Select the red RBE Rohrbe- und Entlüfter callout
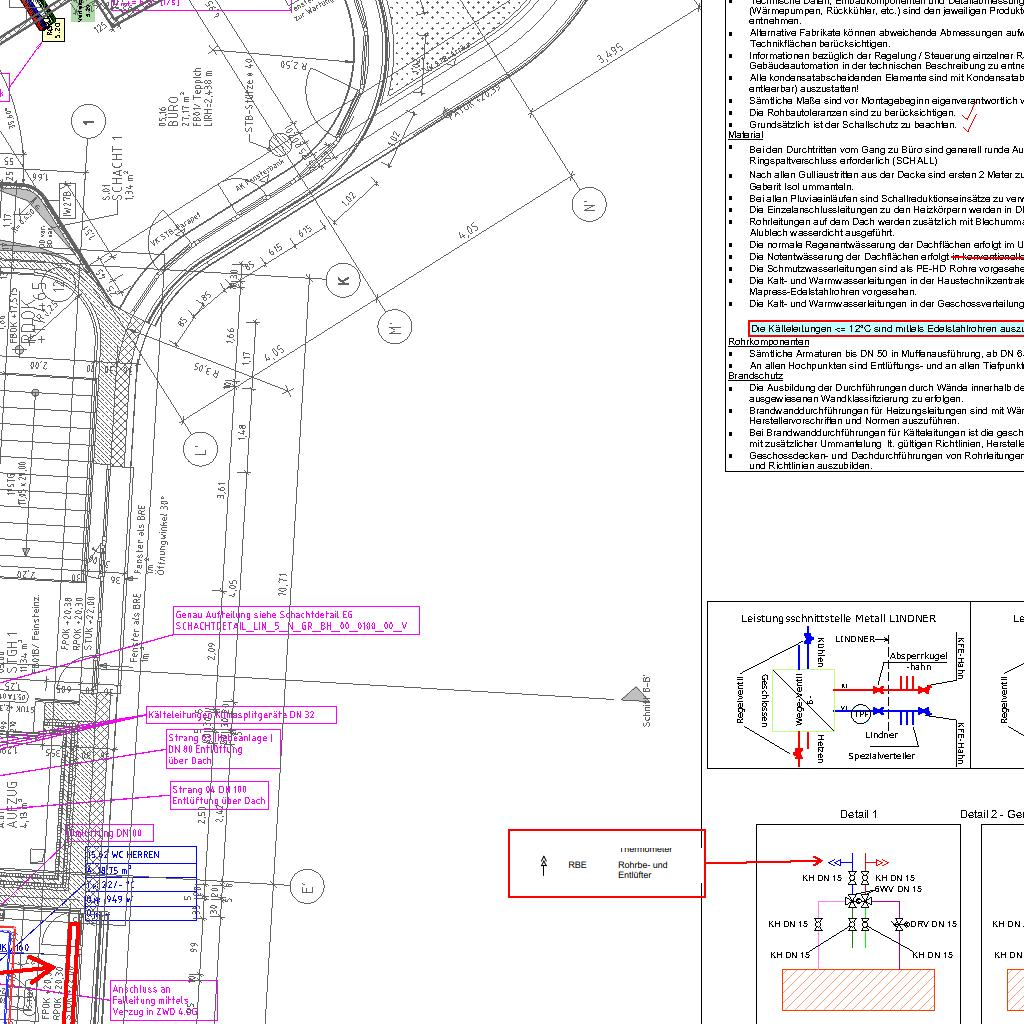The width and height of the screenshot is (1024, 1024). click(x=606, y=863)
